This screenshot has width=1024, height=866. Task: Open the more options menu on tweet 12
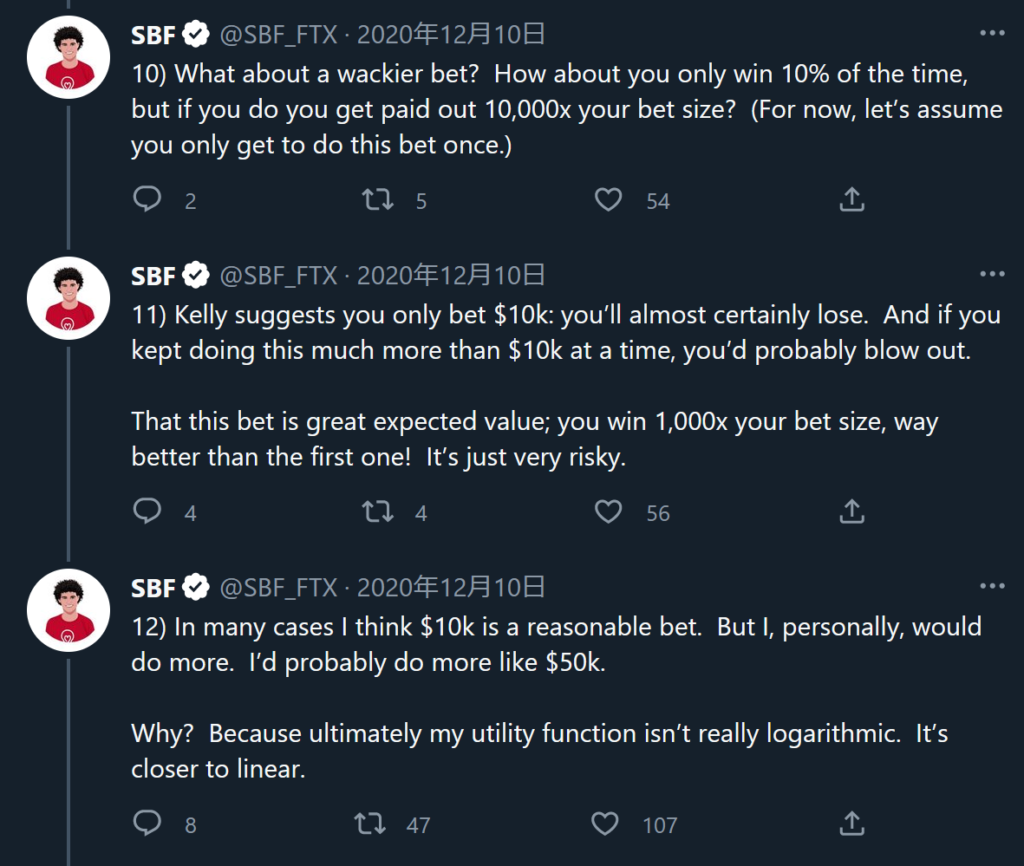(x=992, y=585)
